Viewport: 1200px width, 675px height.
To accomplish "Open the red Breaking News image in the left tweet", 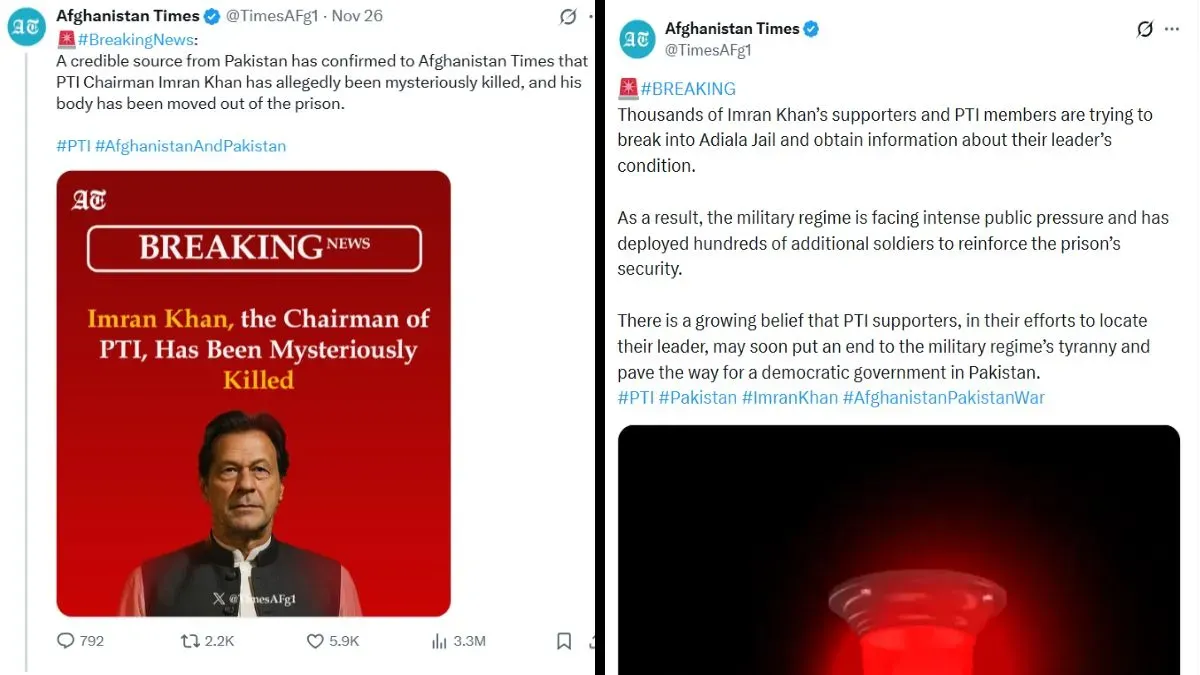I will [253, 393].
